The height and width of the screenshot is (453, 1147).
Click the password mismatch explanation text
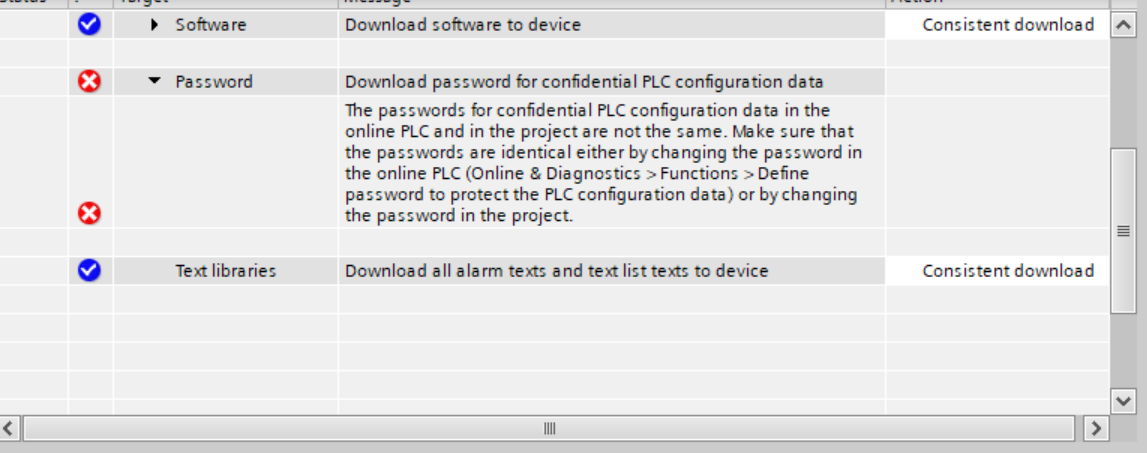coord(602,162)
